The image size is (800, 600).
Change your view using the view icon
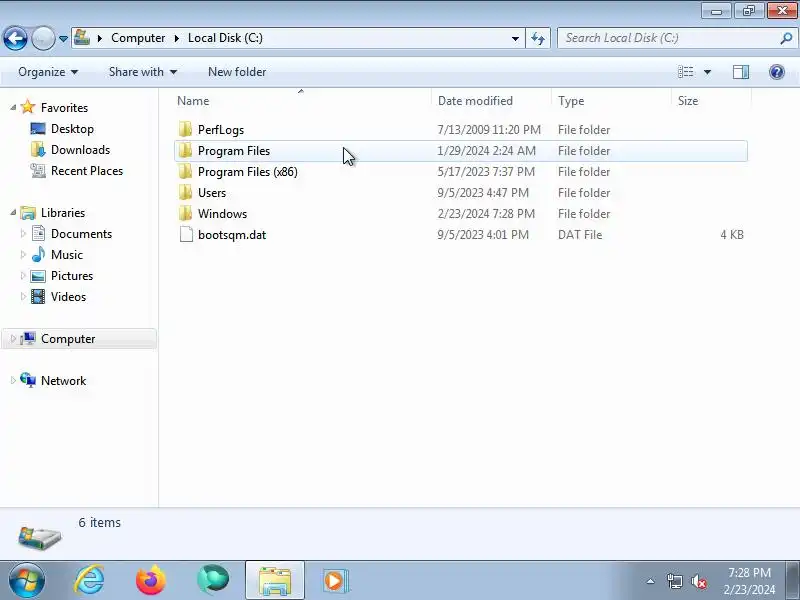pos(686,72)
